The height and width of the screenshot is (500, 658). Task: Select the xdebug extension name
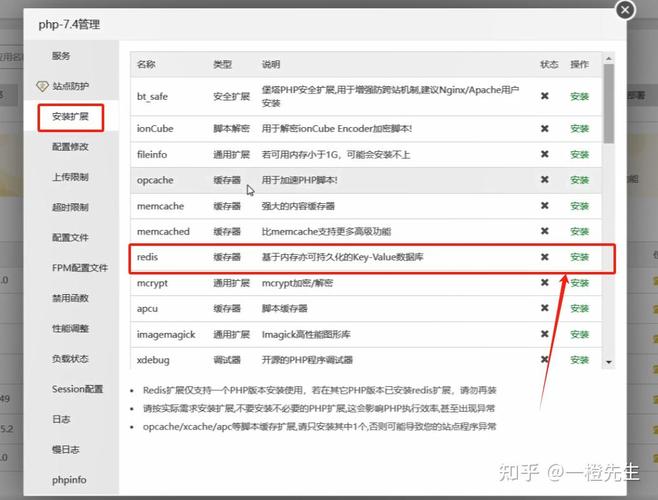click(153, 360)
